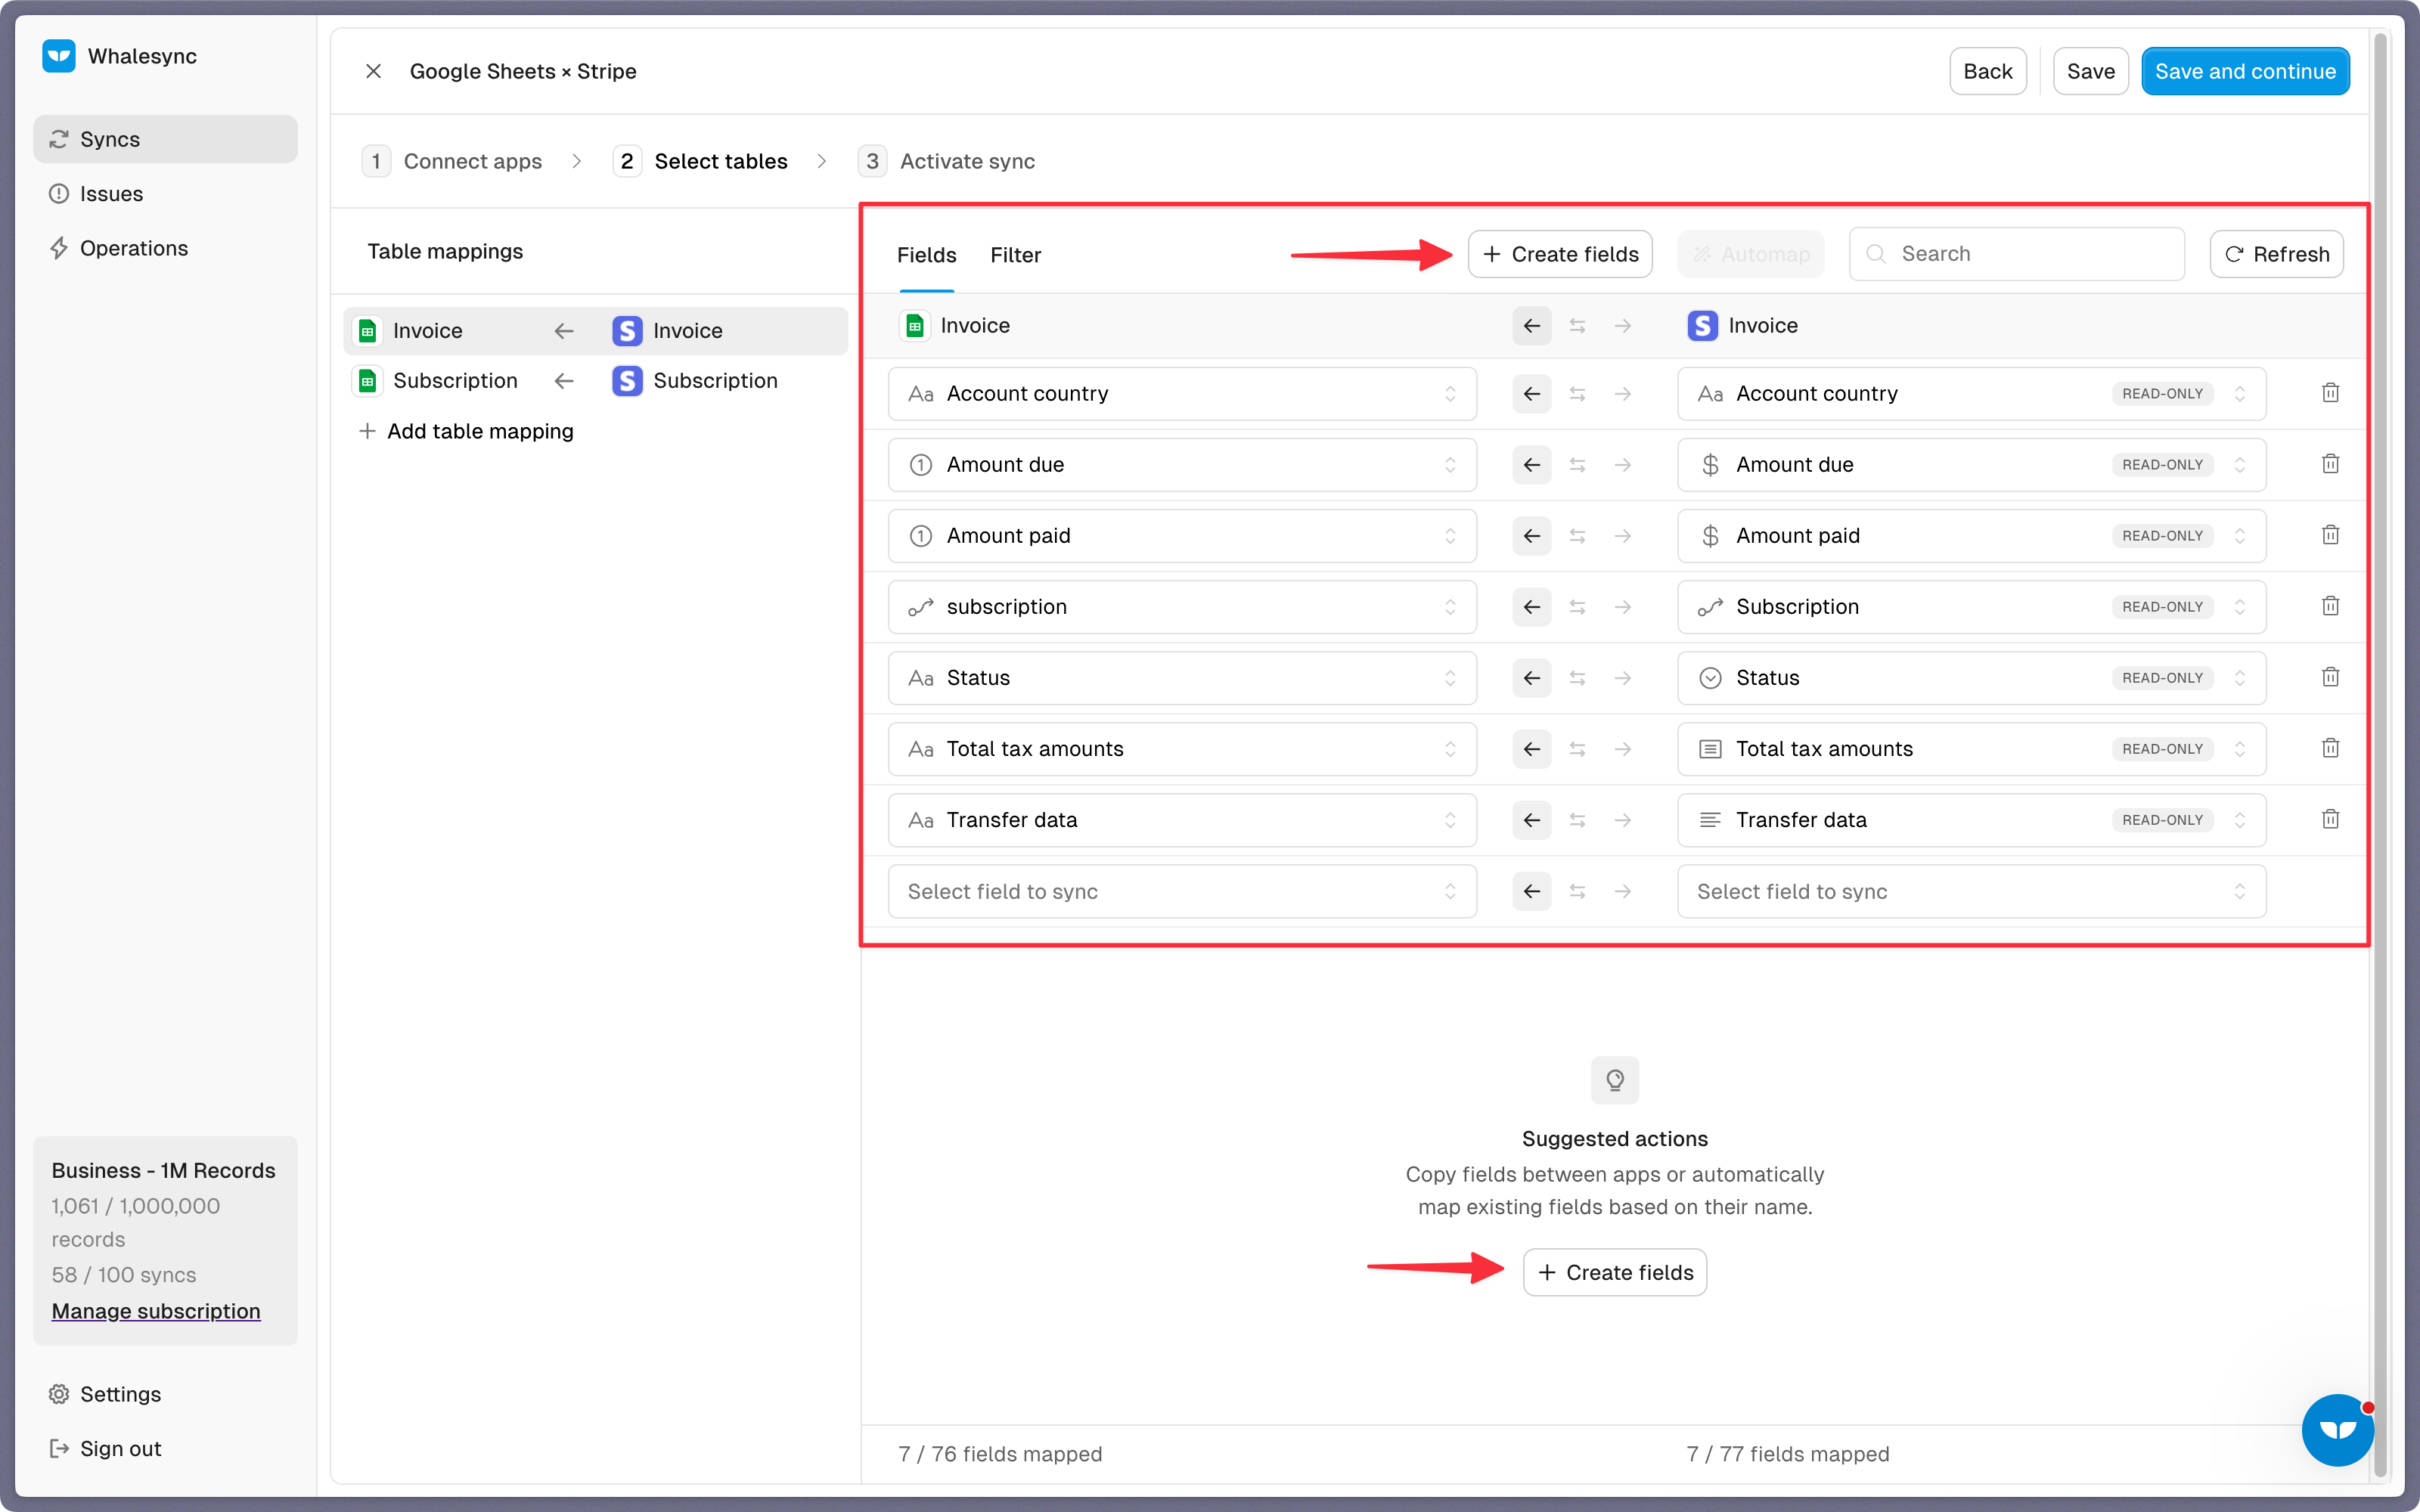
Task: Click the Whalesync logo icon
Action: coord(59,56)
